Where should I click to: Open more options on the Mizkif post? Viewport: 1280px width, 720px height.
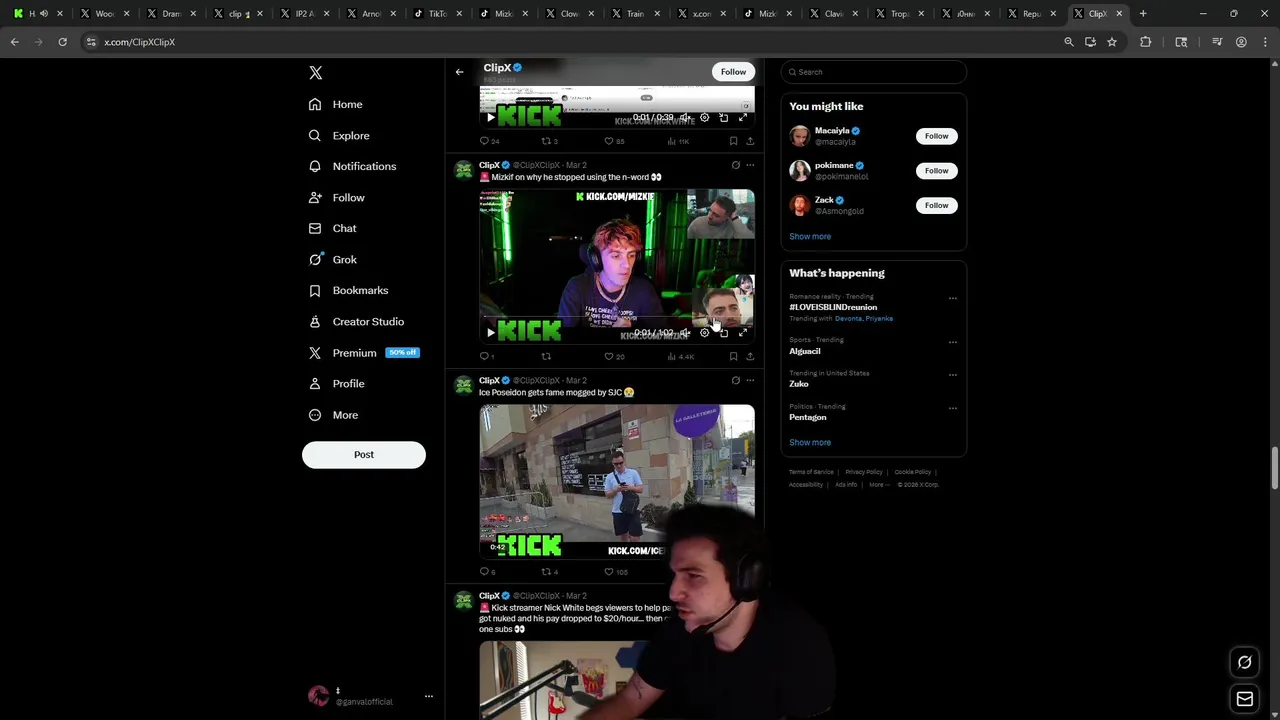click(x=750, y=165)
